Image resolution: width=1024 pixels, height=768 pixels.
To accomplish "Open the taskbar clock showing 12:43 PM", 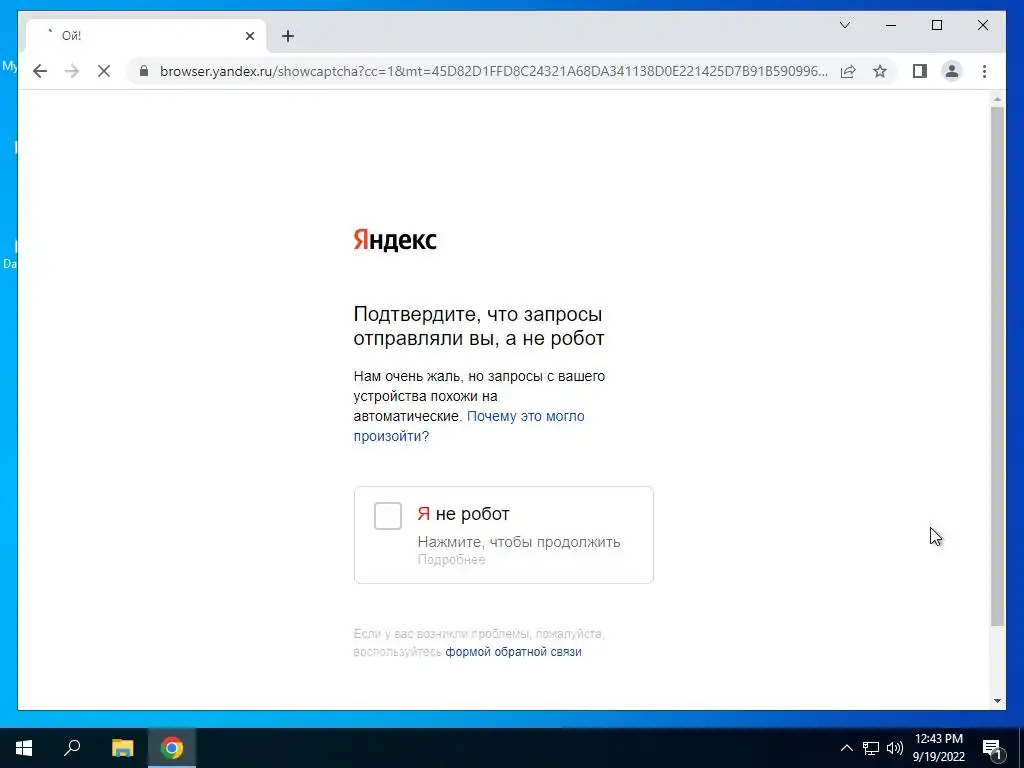I will pos(938,748).
